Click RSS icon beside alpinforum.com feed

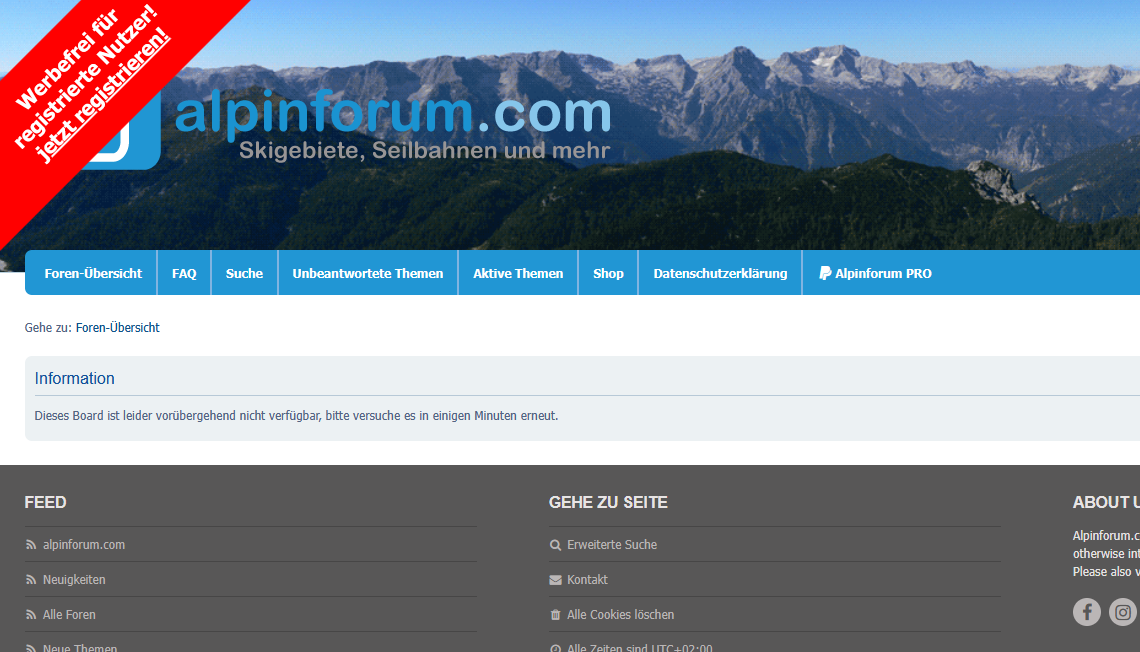[31, 545]
